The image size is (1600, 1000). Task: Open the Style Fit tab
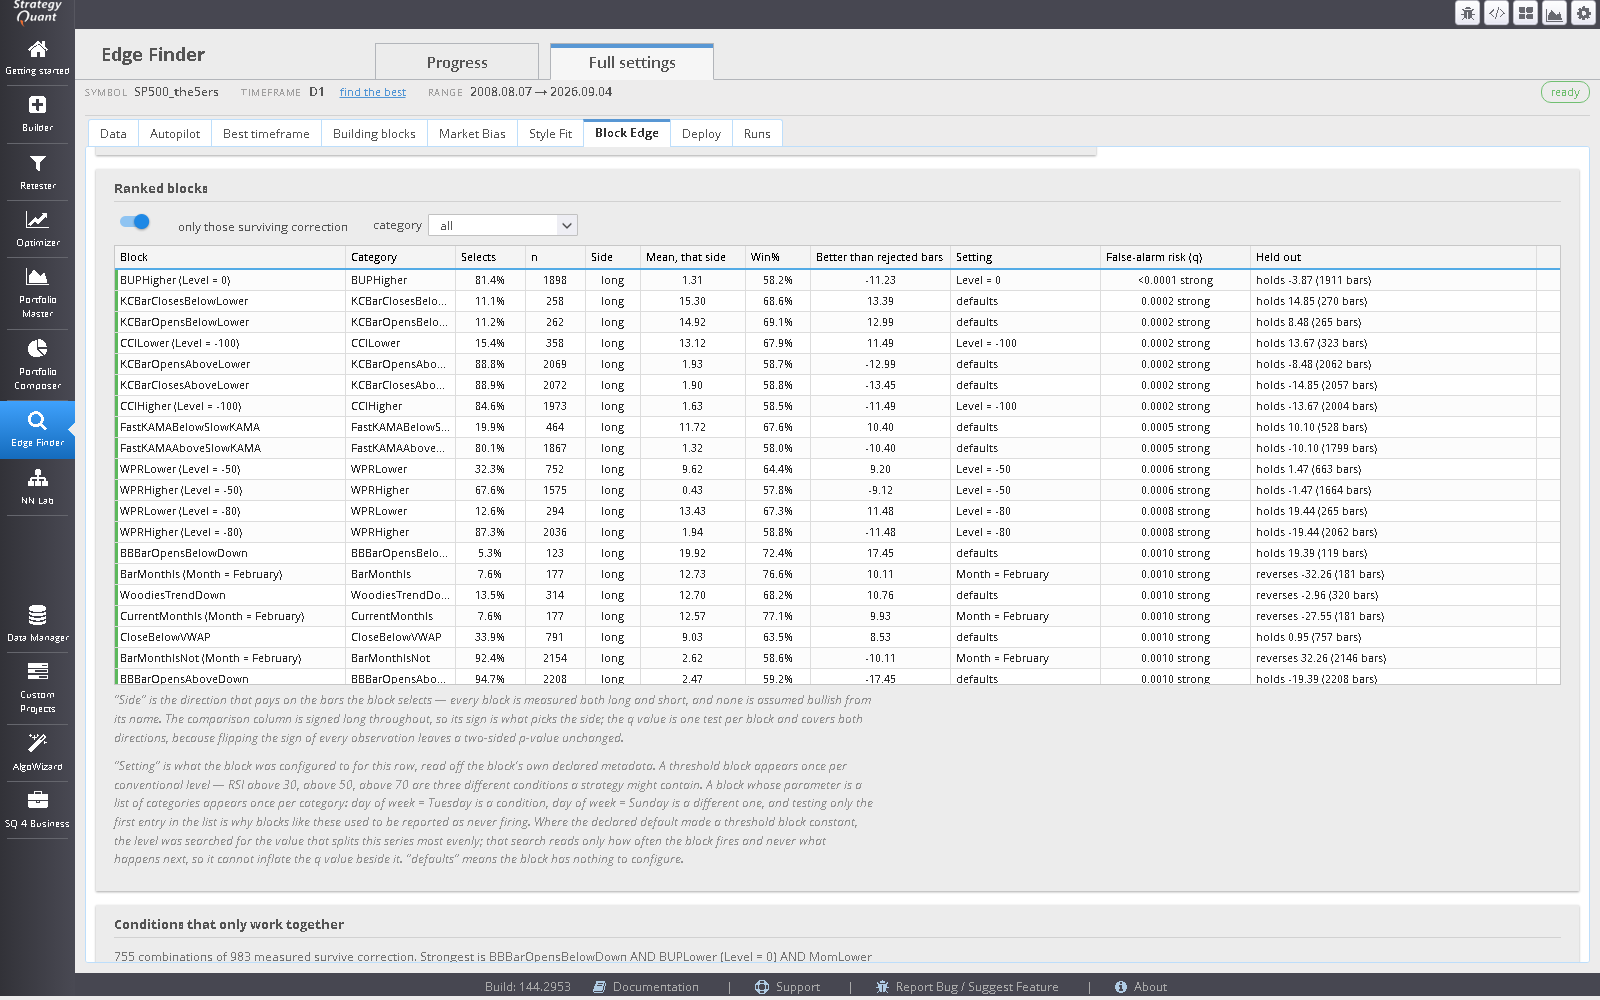[x=550, y=133]
